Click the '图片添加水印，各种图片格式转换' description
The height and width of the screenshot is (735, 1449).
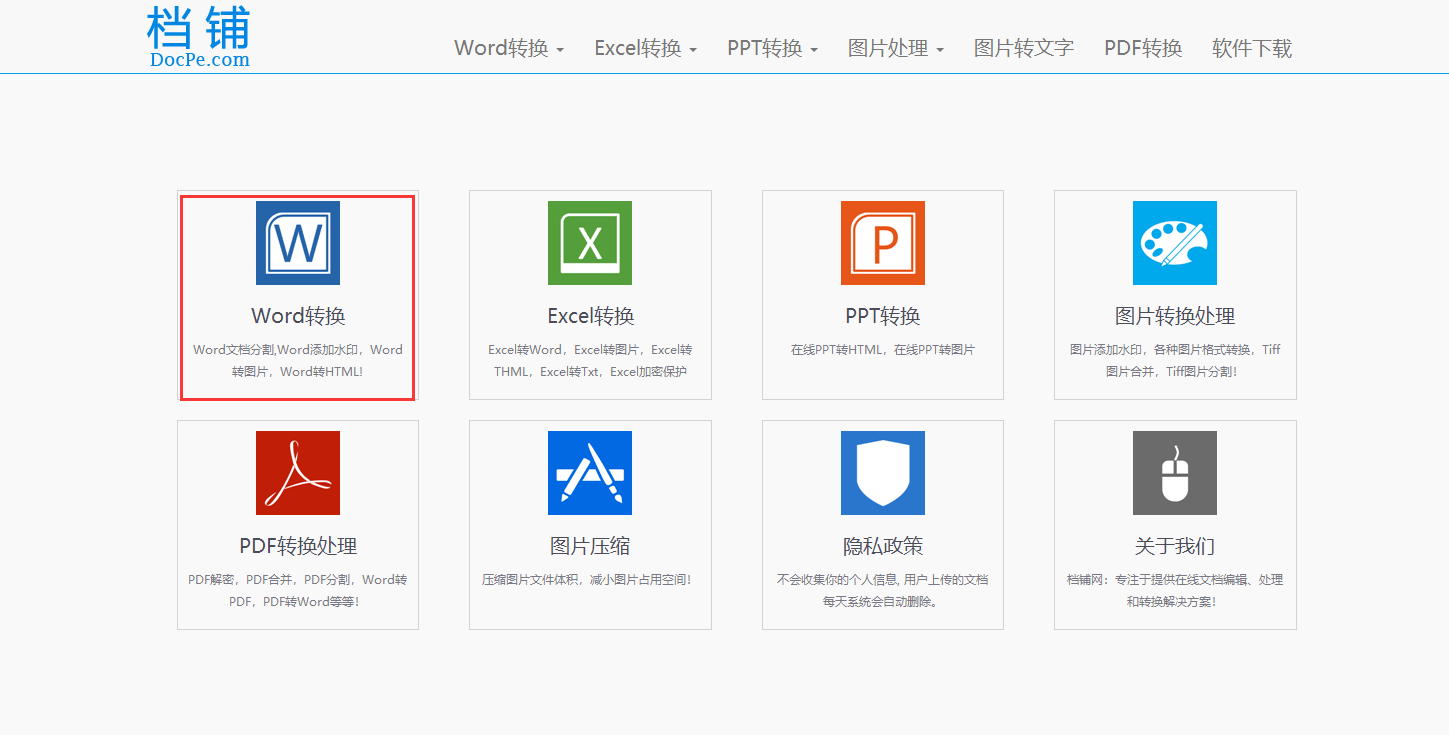[x=1175, y=361]
